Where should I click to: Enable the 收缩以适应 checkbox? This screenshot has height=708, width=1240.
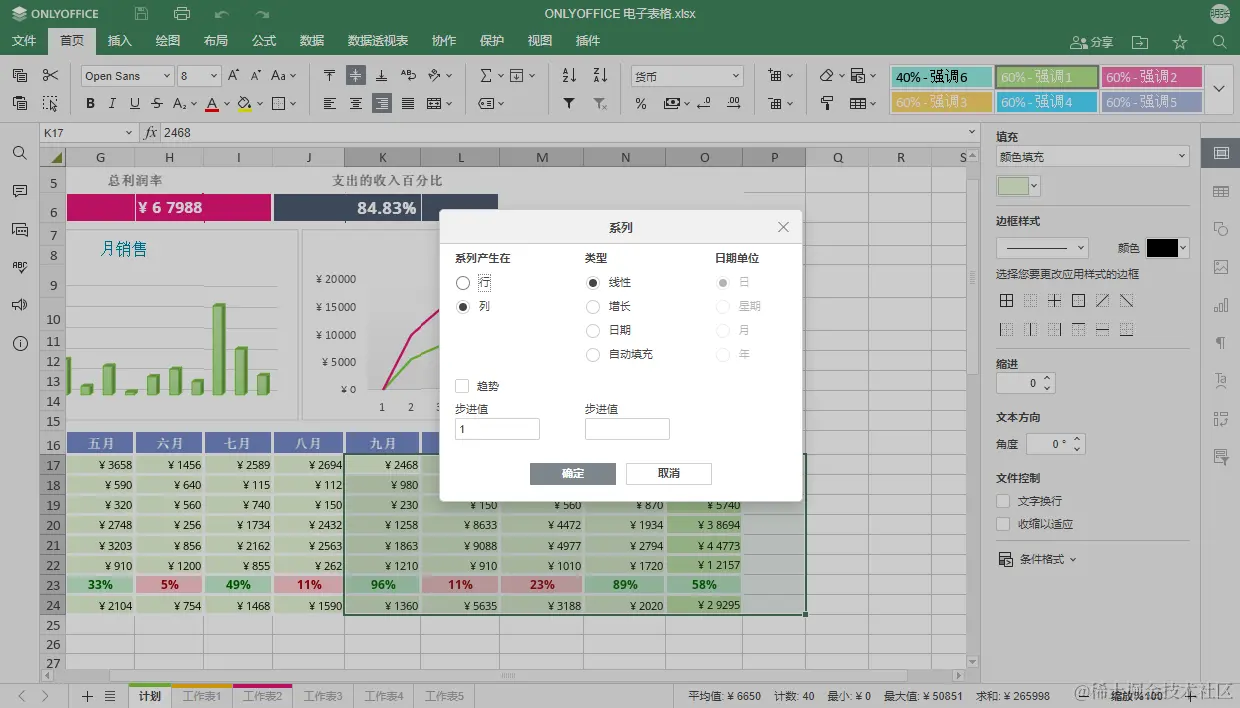click(1003, 524)
